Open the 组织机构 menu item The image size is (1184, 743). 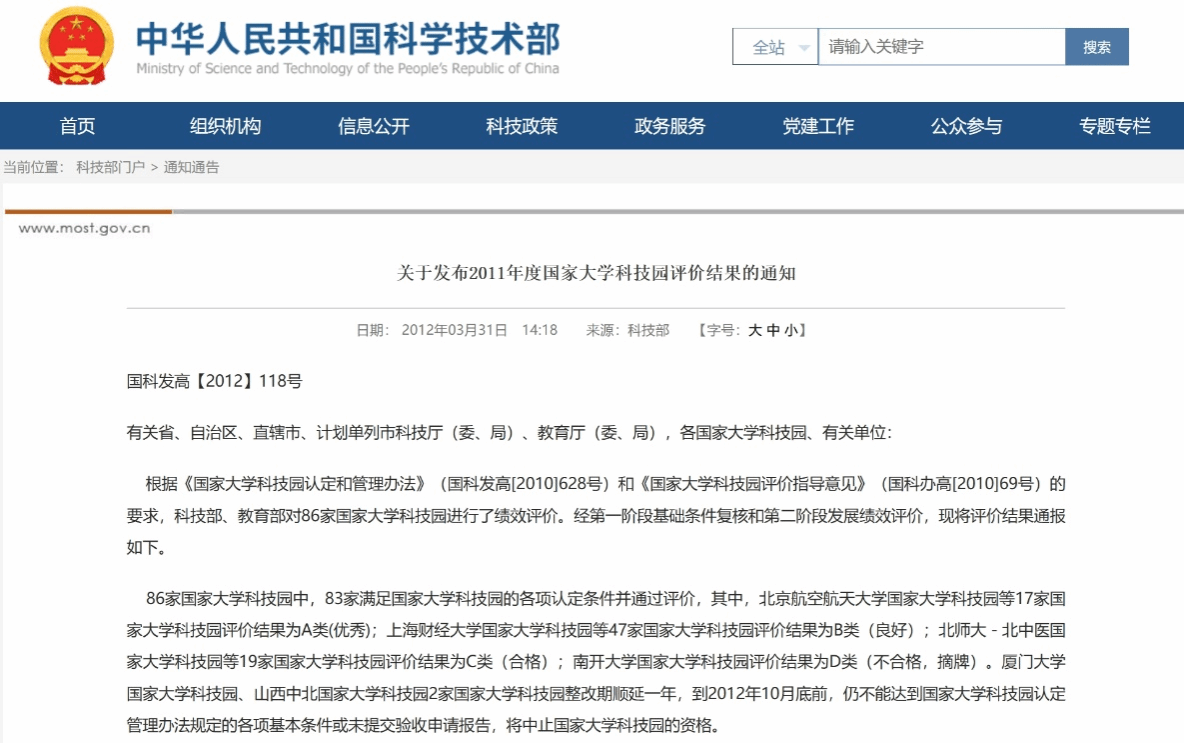click(x=225, y=126)
